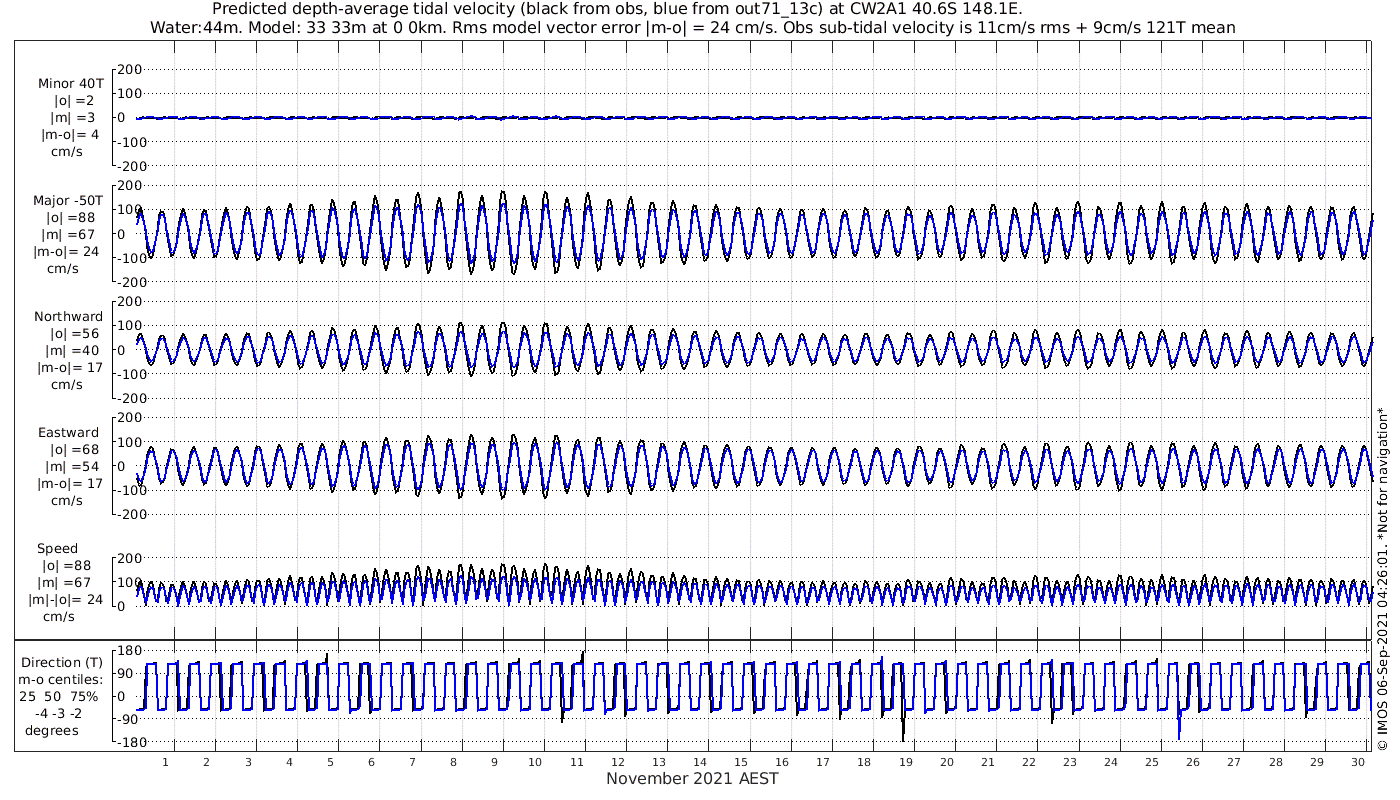Click day 1 tick label on time axis

tap(165, 763)
